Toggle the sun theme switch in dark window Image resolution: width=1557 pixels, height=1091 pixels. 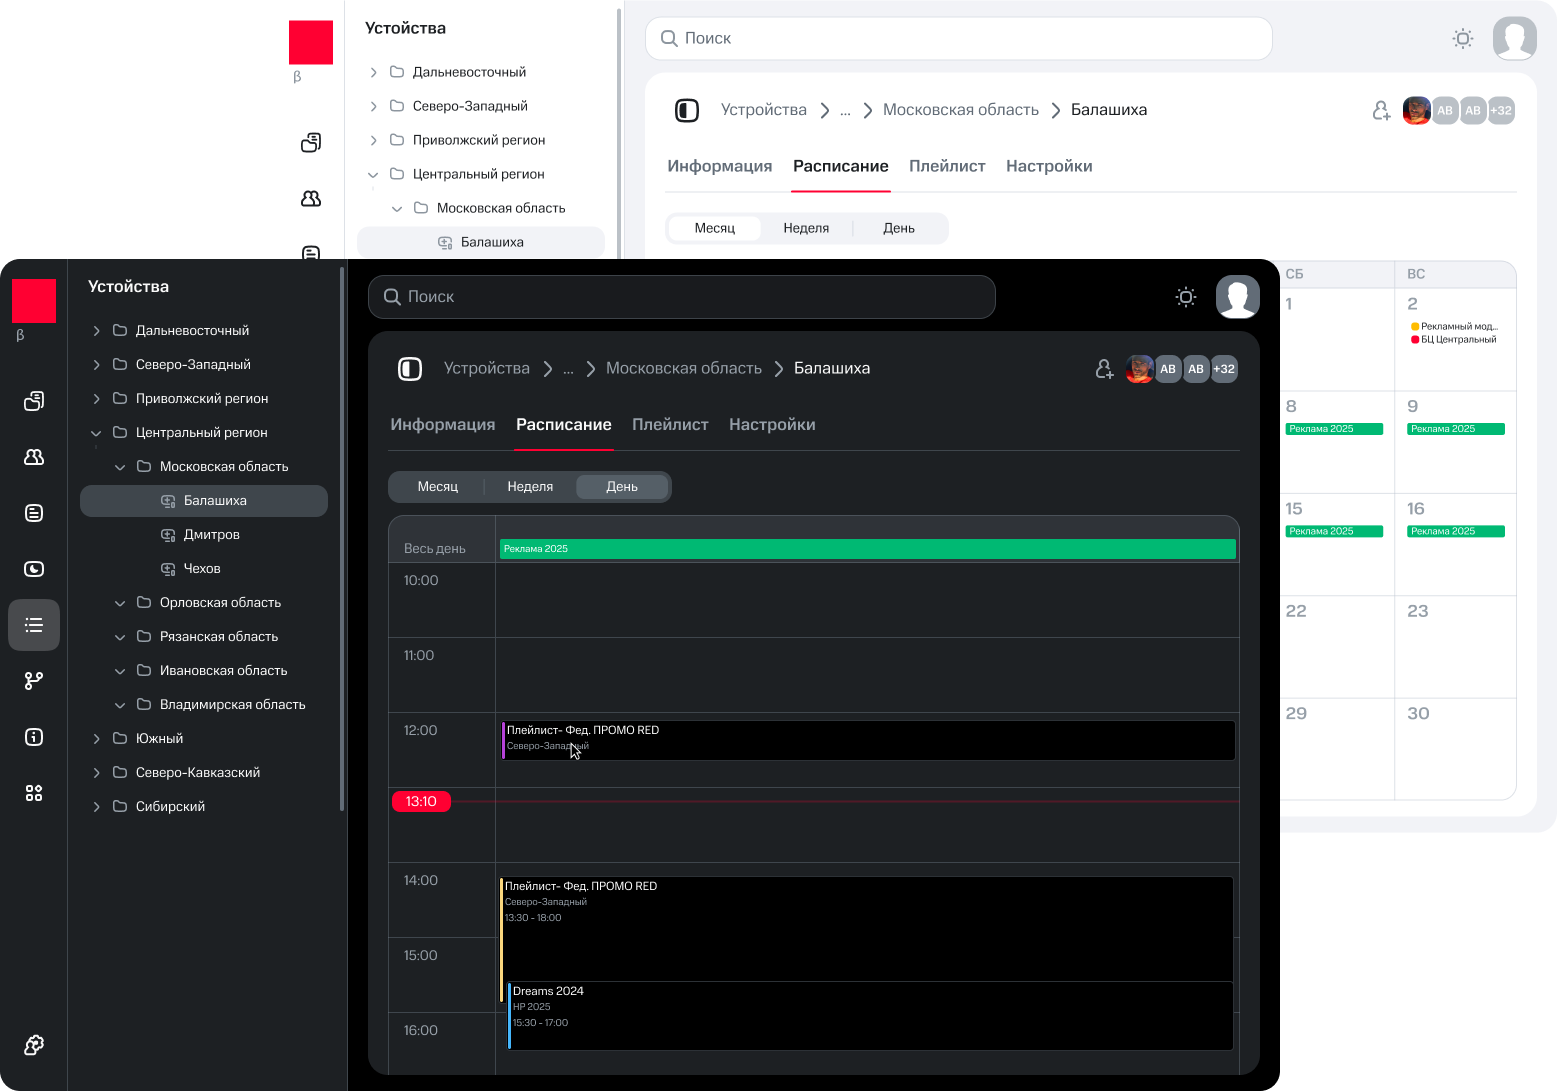point(1186,297)
